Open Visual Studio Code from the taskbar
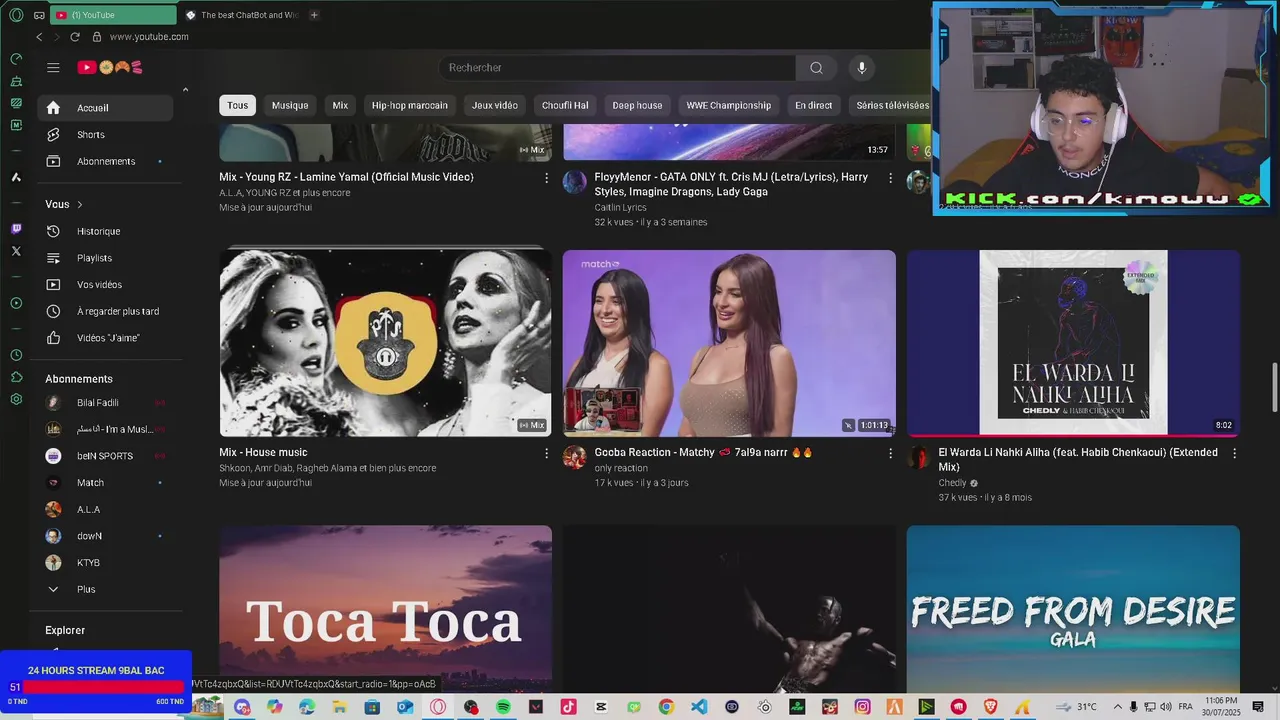This screenshot has height=720, width=1280. point(699,707)
